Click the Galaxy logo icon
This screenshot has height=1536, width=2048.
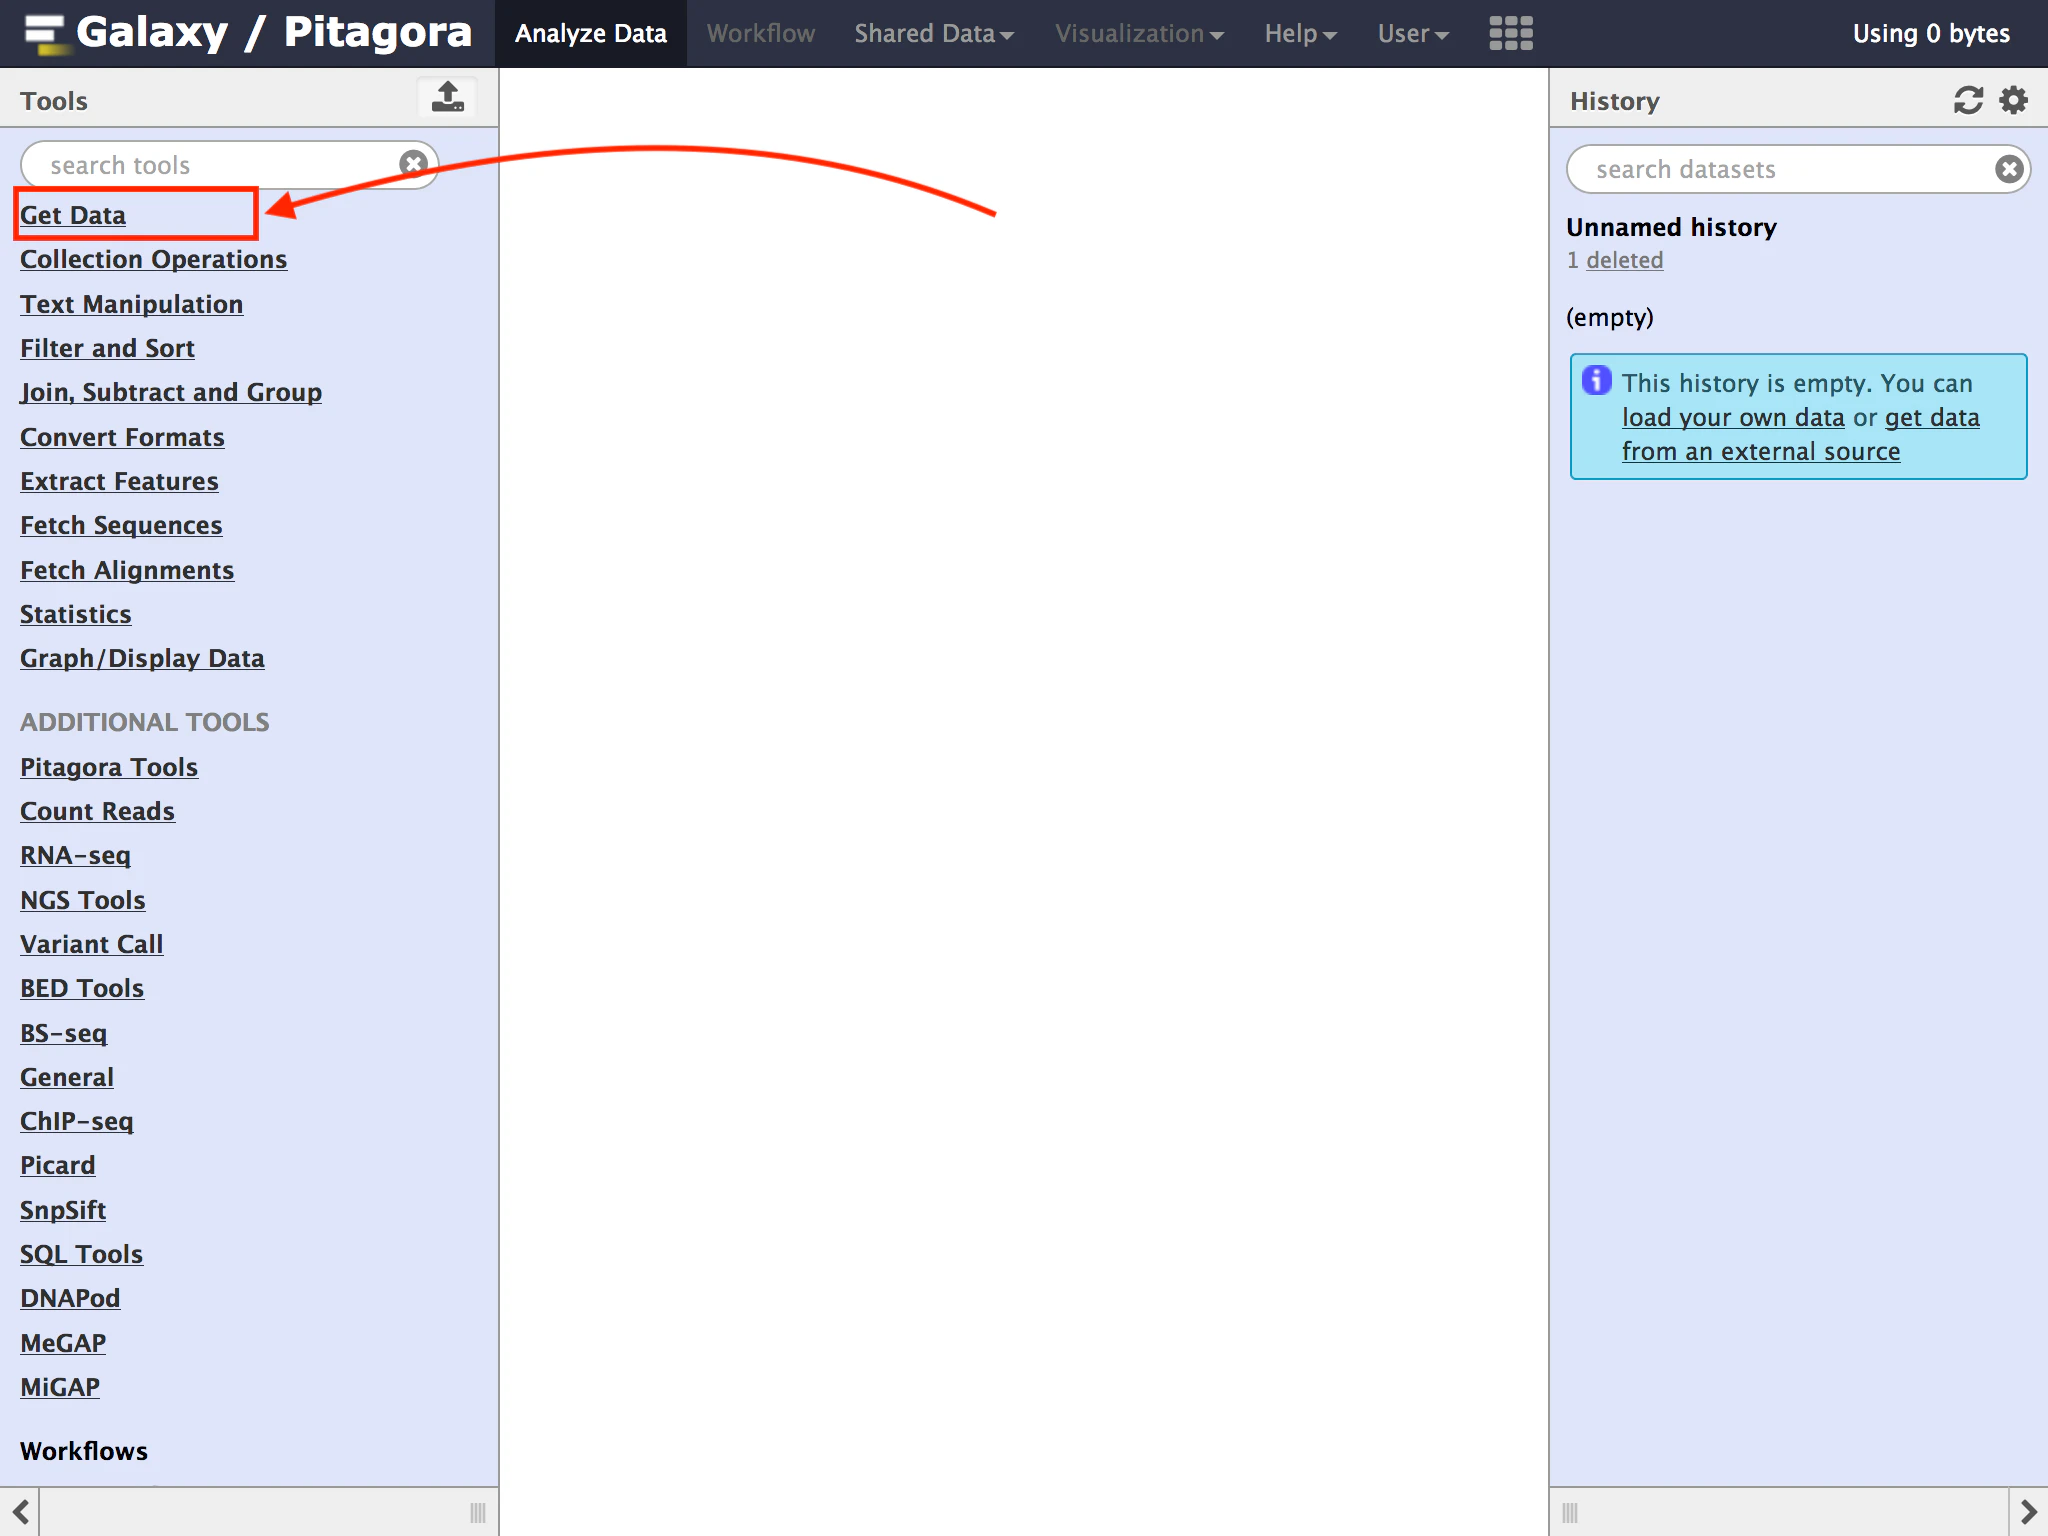tap(45, 33)
